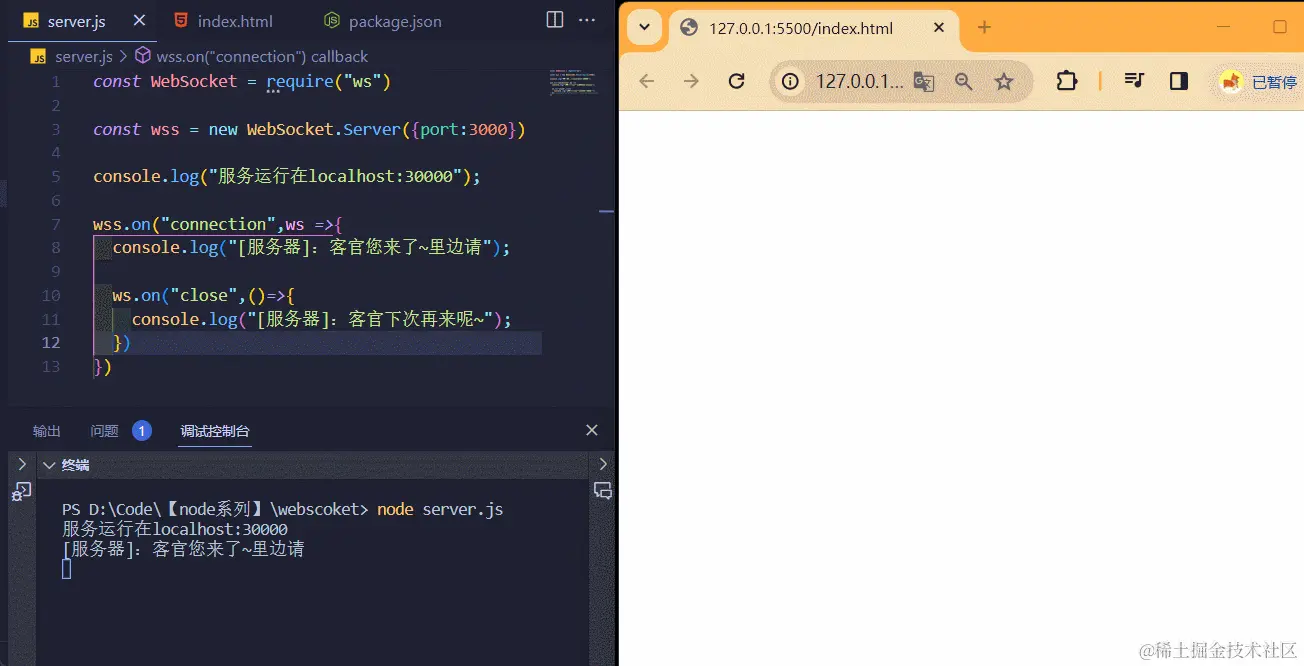The height and width of the screenshot is (666, 1304).
Task: Click the debug terminal icon at panel left
Action: pyautogui.click(x=21, y=491)
